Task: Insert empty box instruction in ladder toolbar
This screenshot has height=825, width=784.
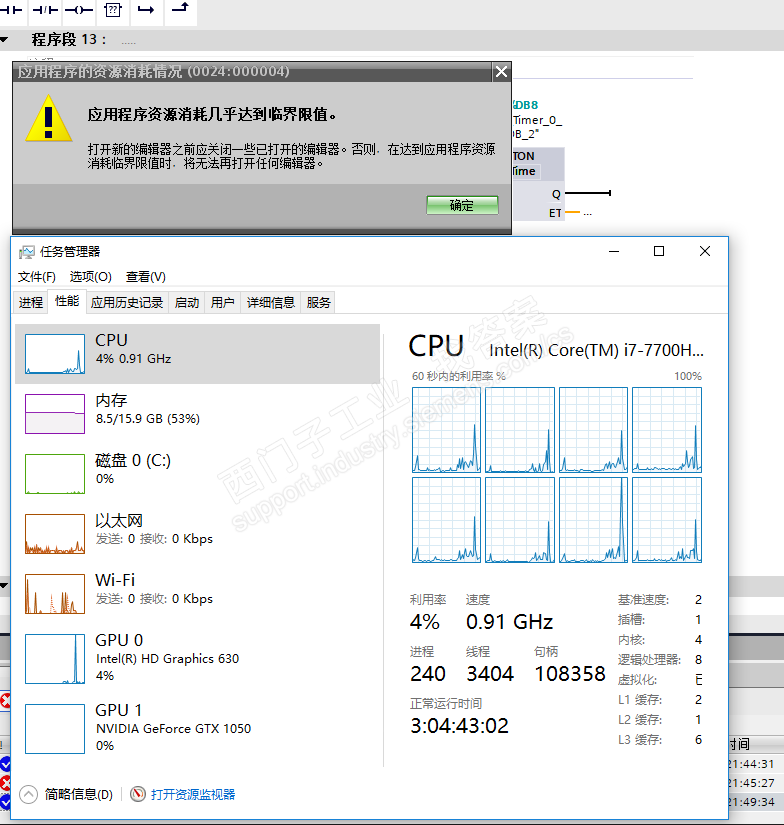Action: pyautogui.click(x=113, y=10)
